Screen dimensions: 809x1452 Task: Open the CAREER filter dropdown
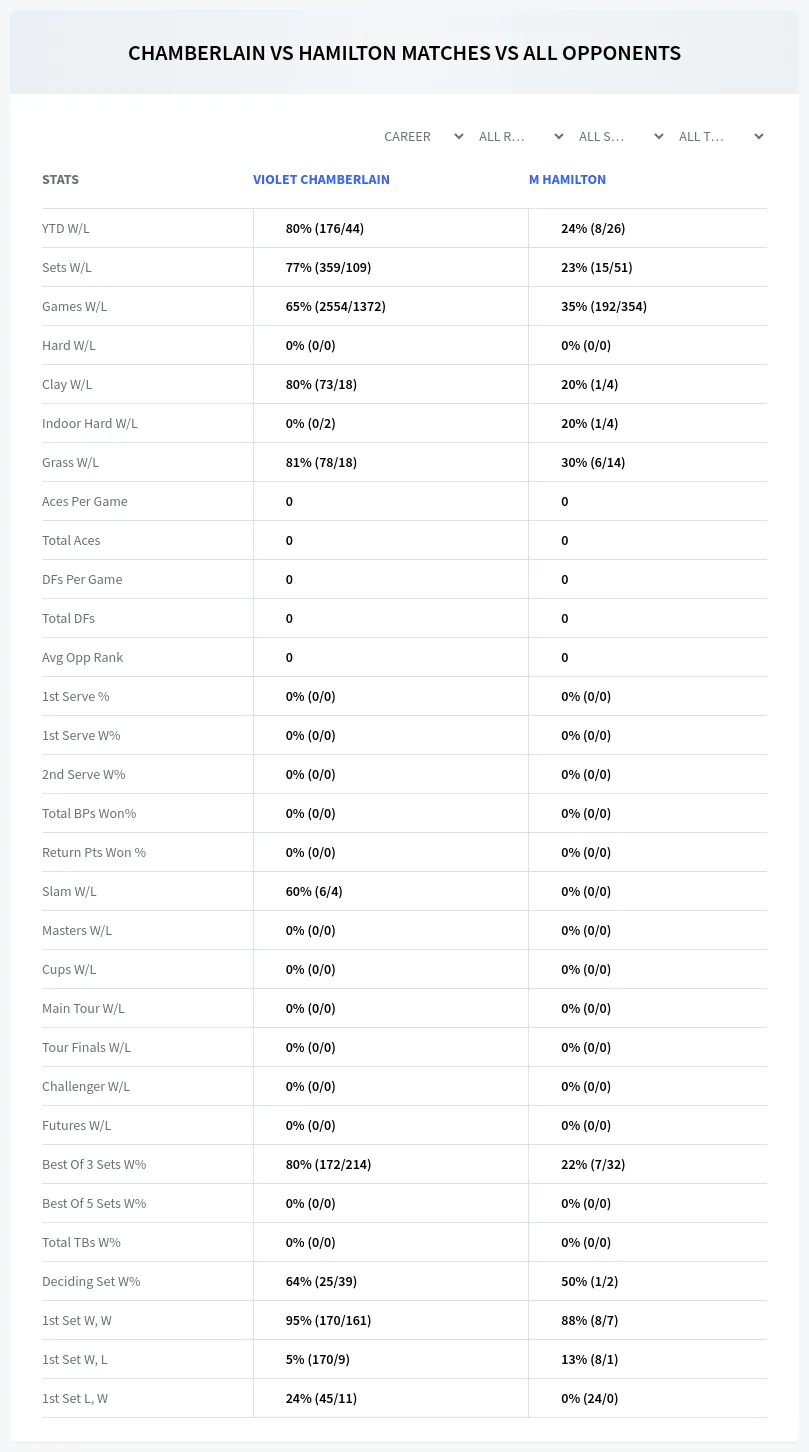click(x=423, y=136)
